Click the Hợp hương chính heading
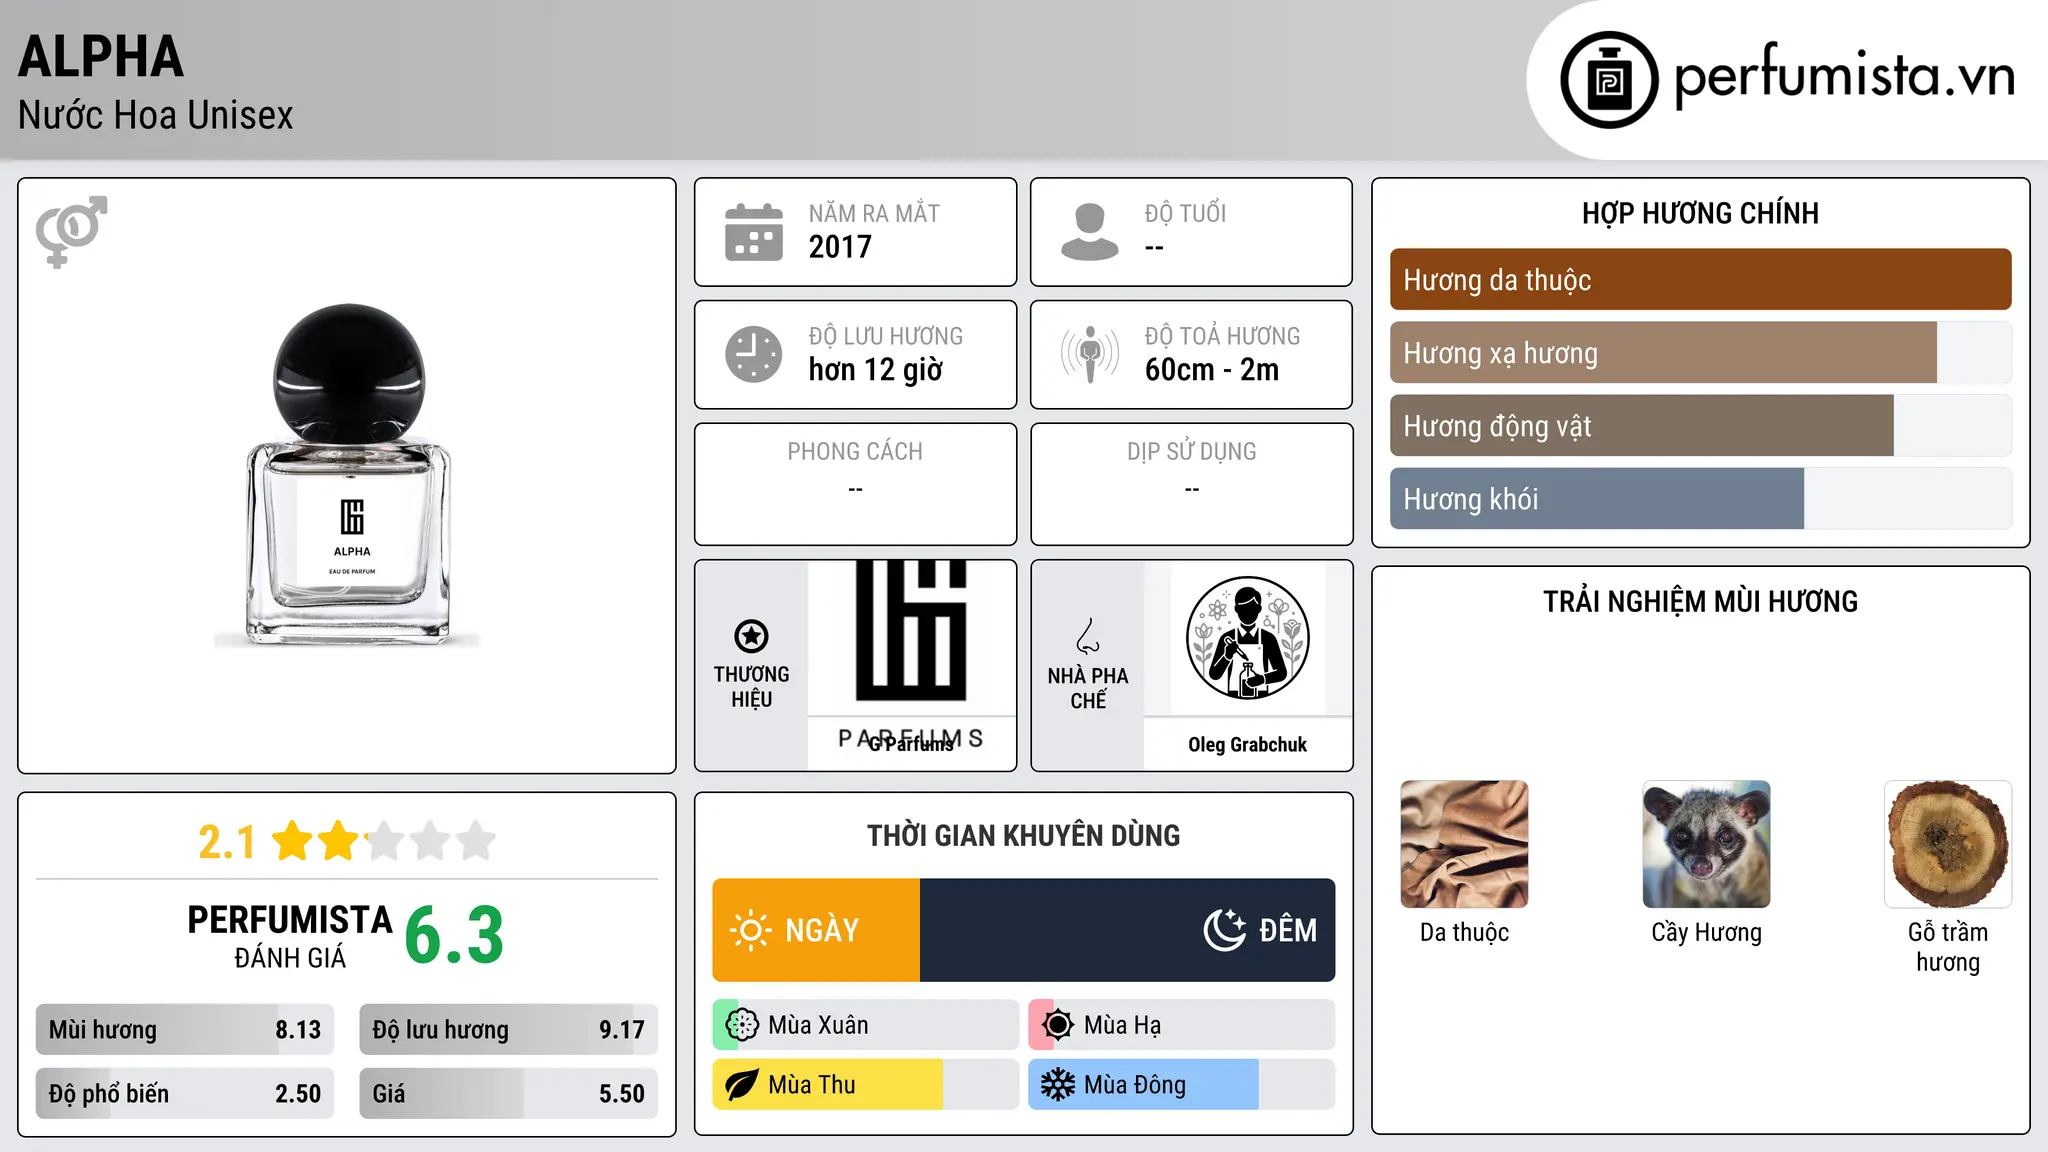 click(1700, 214)
